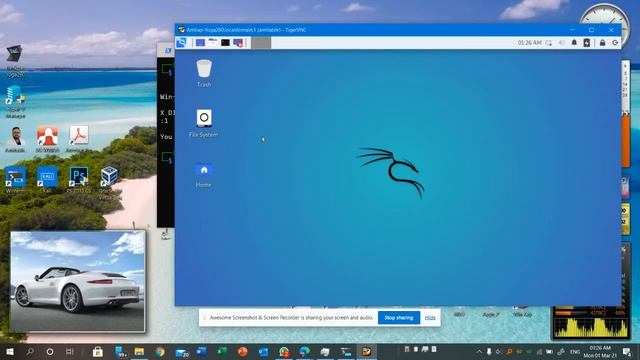This screenshot has height=360, width=640.
Task: Maximize the TigerVNC window
Action: (591, 30)
